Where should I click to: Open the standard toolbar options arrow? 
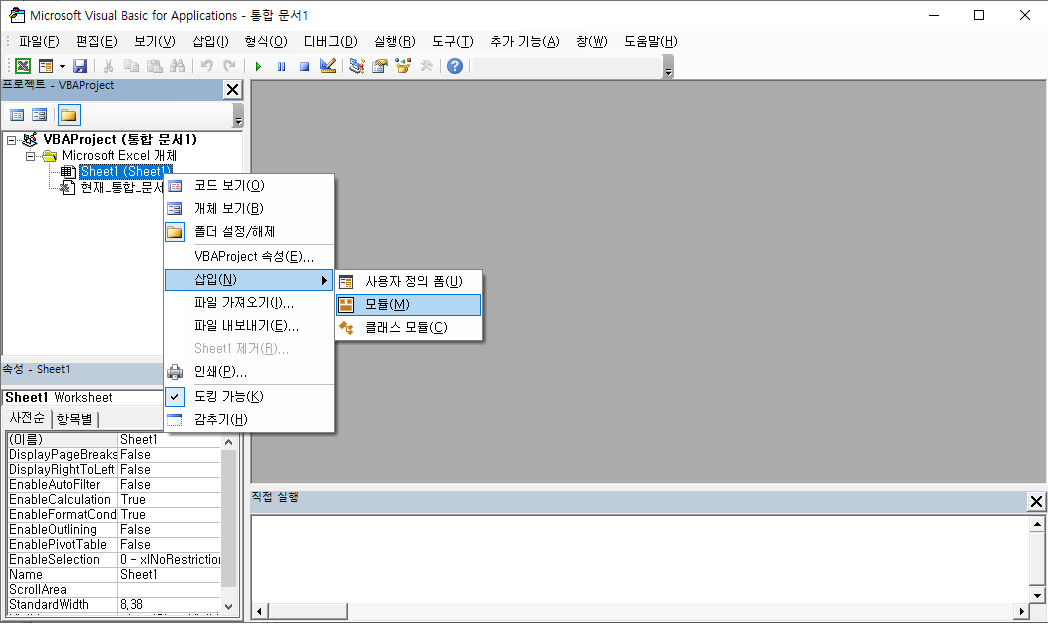coord(668,67)
